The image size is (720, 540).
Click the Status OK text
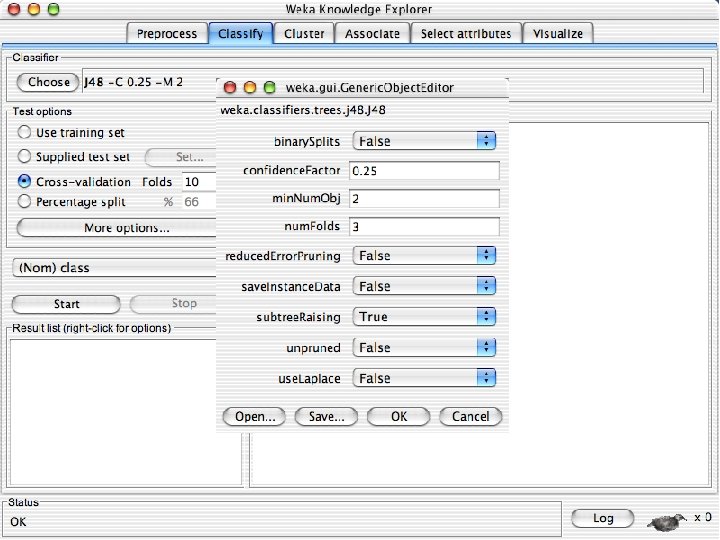tap(18, 522)
